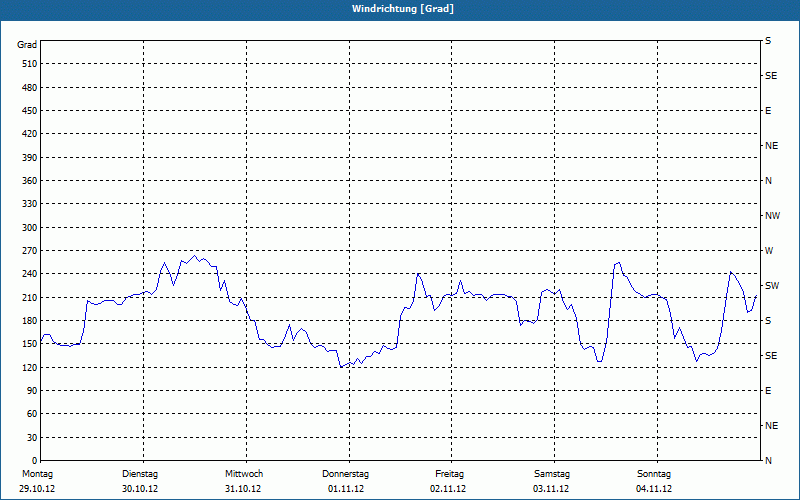Select the date '01.11.12'
This screenshot has width=800, height=500.
pyautogui.click(x=346, y=489)
